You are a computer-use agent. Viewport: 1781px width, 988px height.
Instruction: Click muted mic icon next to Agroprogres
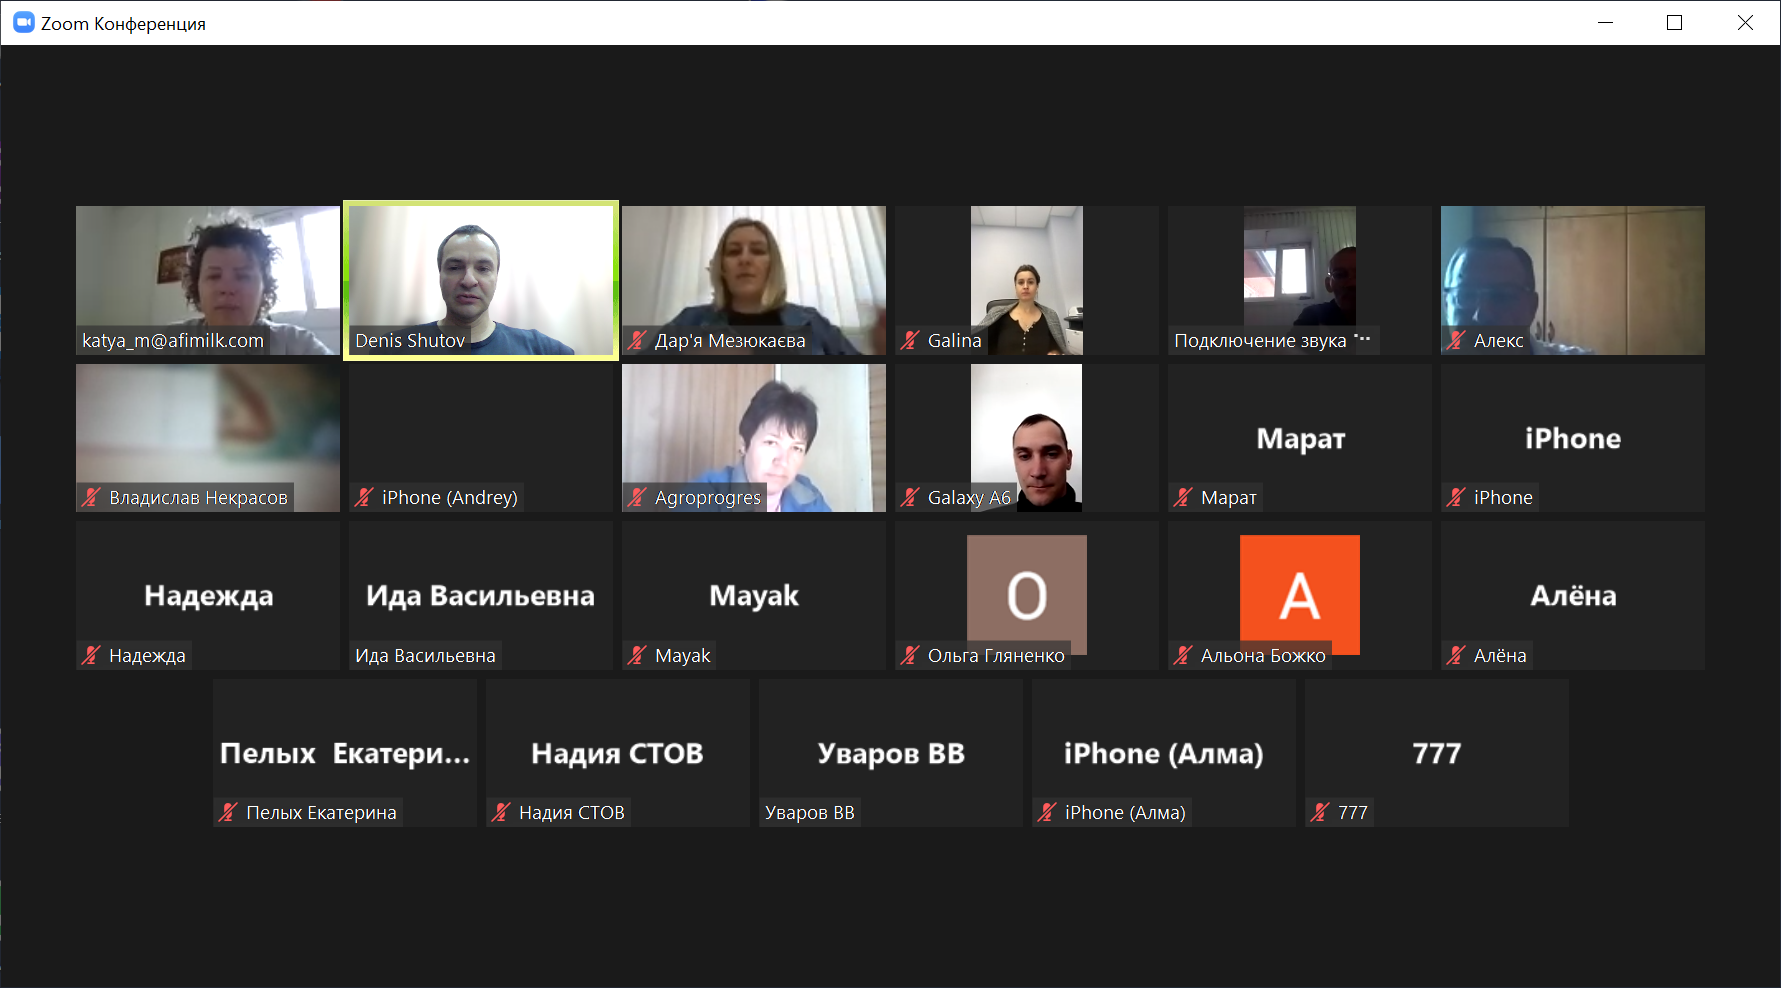tap(636, 497)
